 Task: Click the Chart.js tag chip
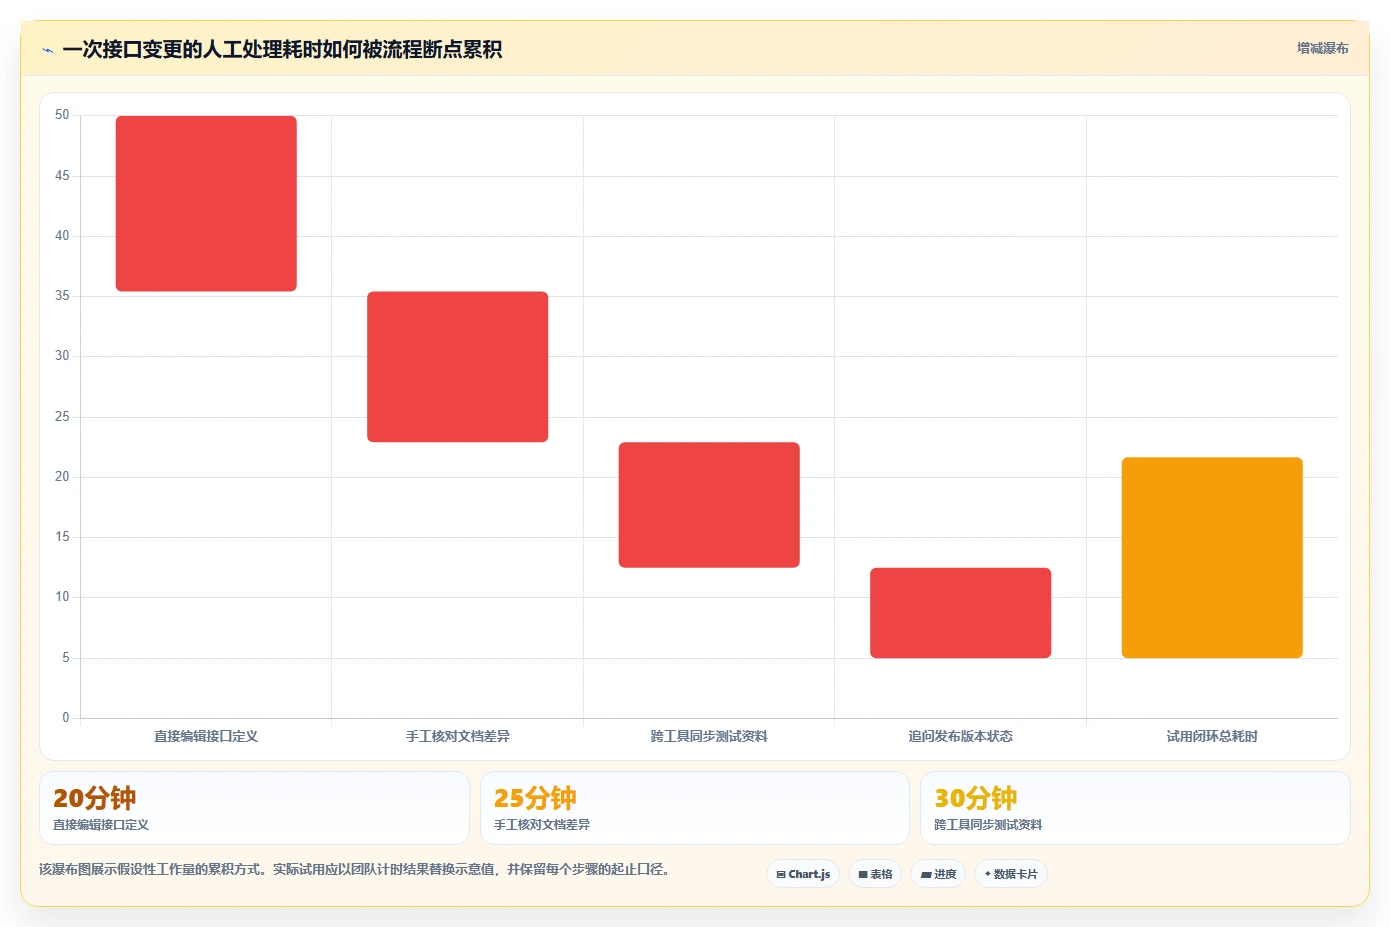(803, 874)
